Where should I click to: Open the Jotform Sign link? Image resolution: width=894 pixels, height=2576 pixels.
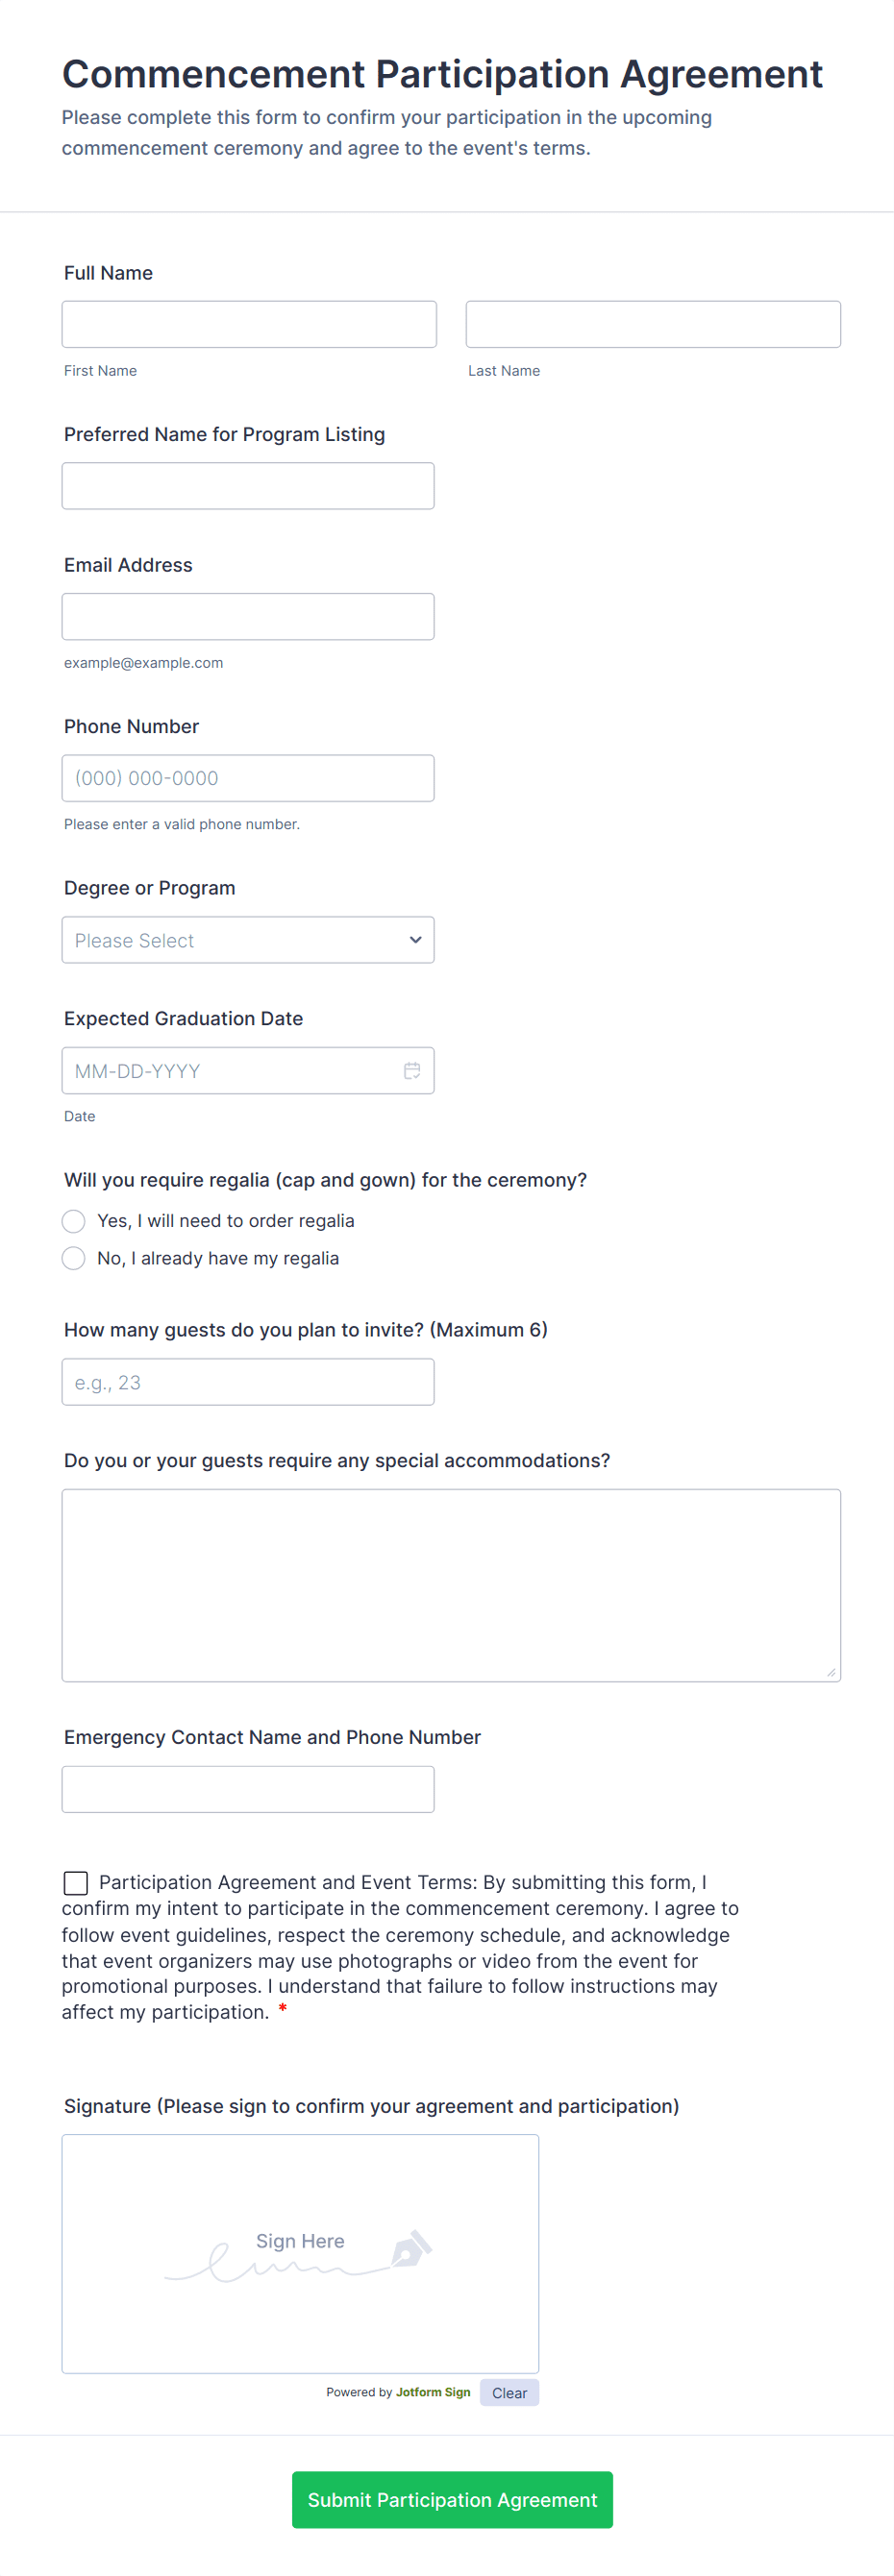click(x=432, y=2392)
